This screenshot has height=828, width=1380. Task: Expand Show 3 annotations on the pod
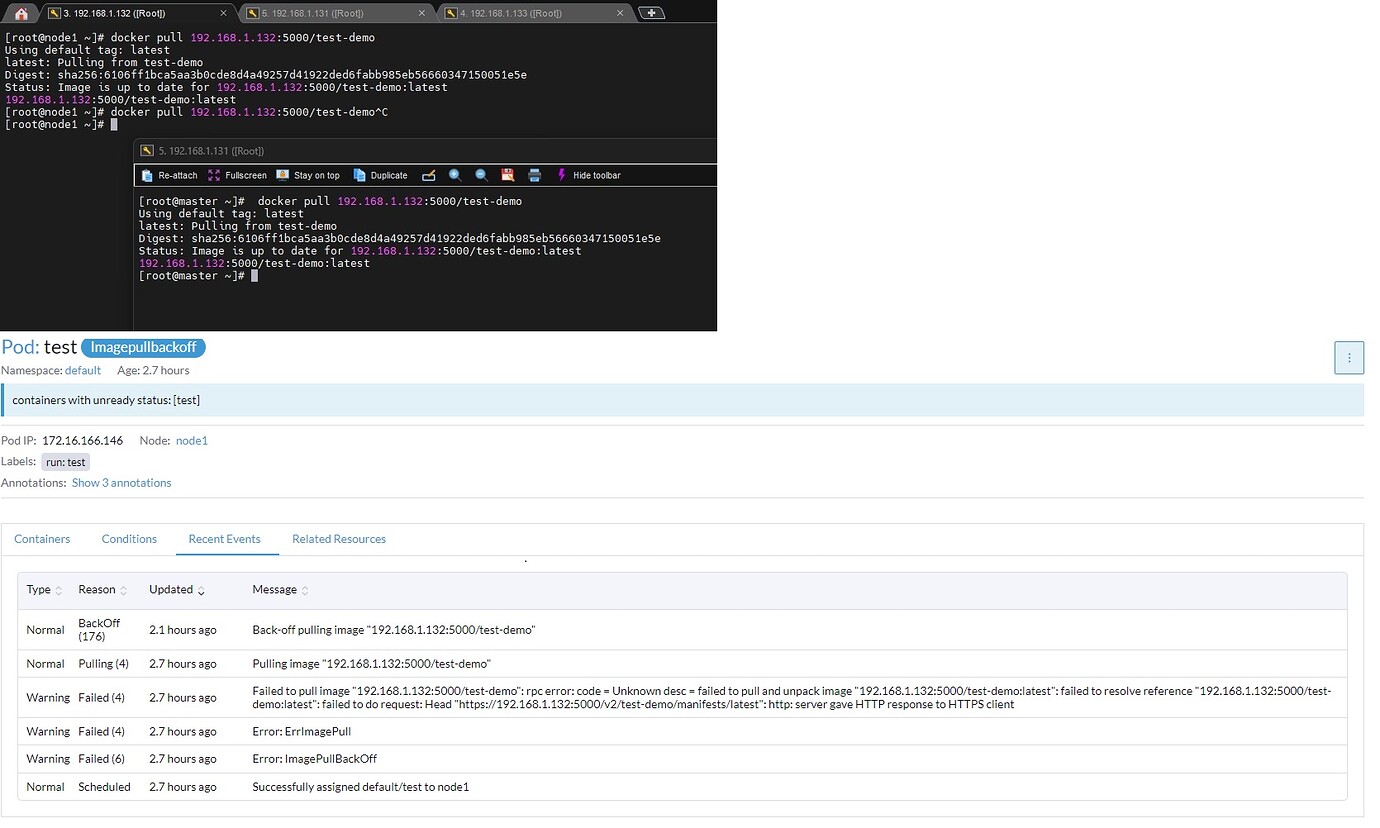coord(121,482)
